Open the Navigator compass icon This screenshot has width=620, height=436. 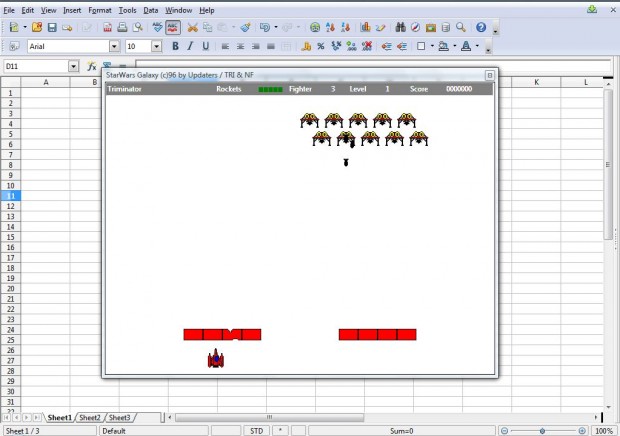pos(415,27)
